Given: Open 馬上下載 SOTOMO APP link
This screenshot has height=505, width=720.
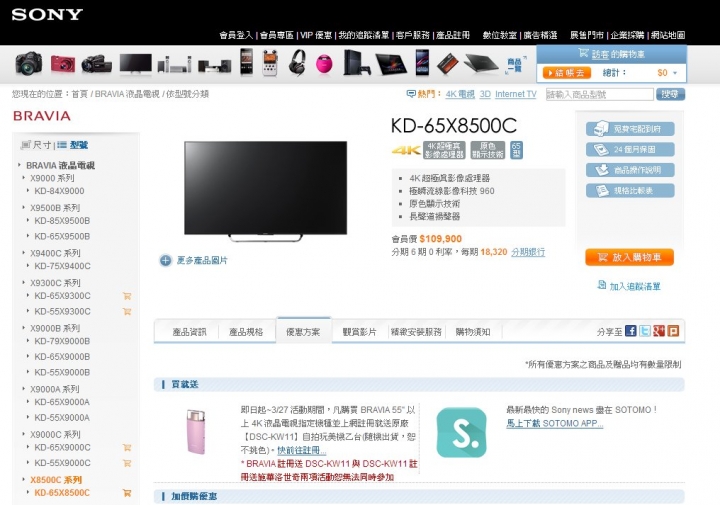Looking at the screenshot, I should click(x=554, y=423).
